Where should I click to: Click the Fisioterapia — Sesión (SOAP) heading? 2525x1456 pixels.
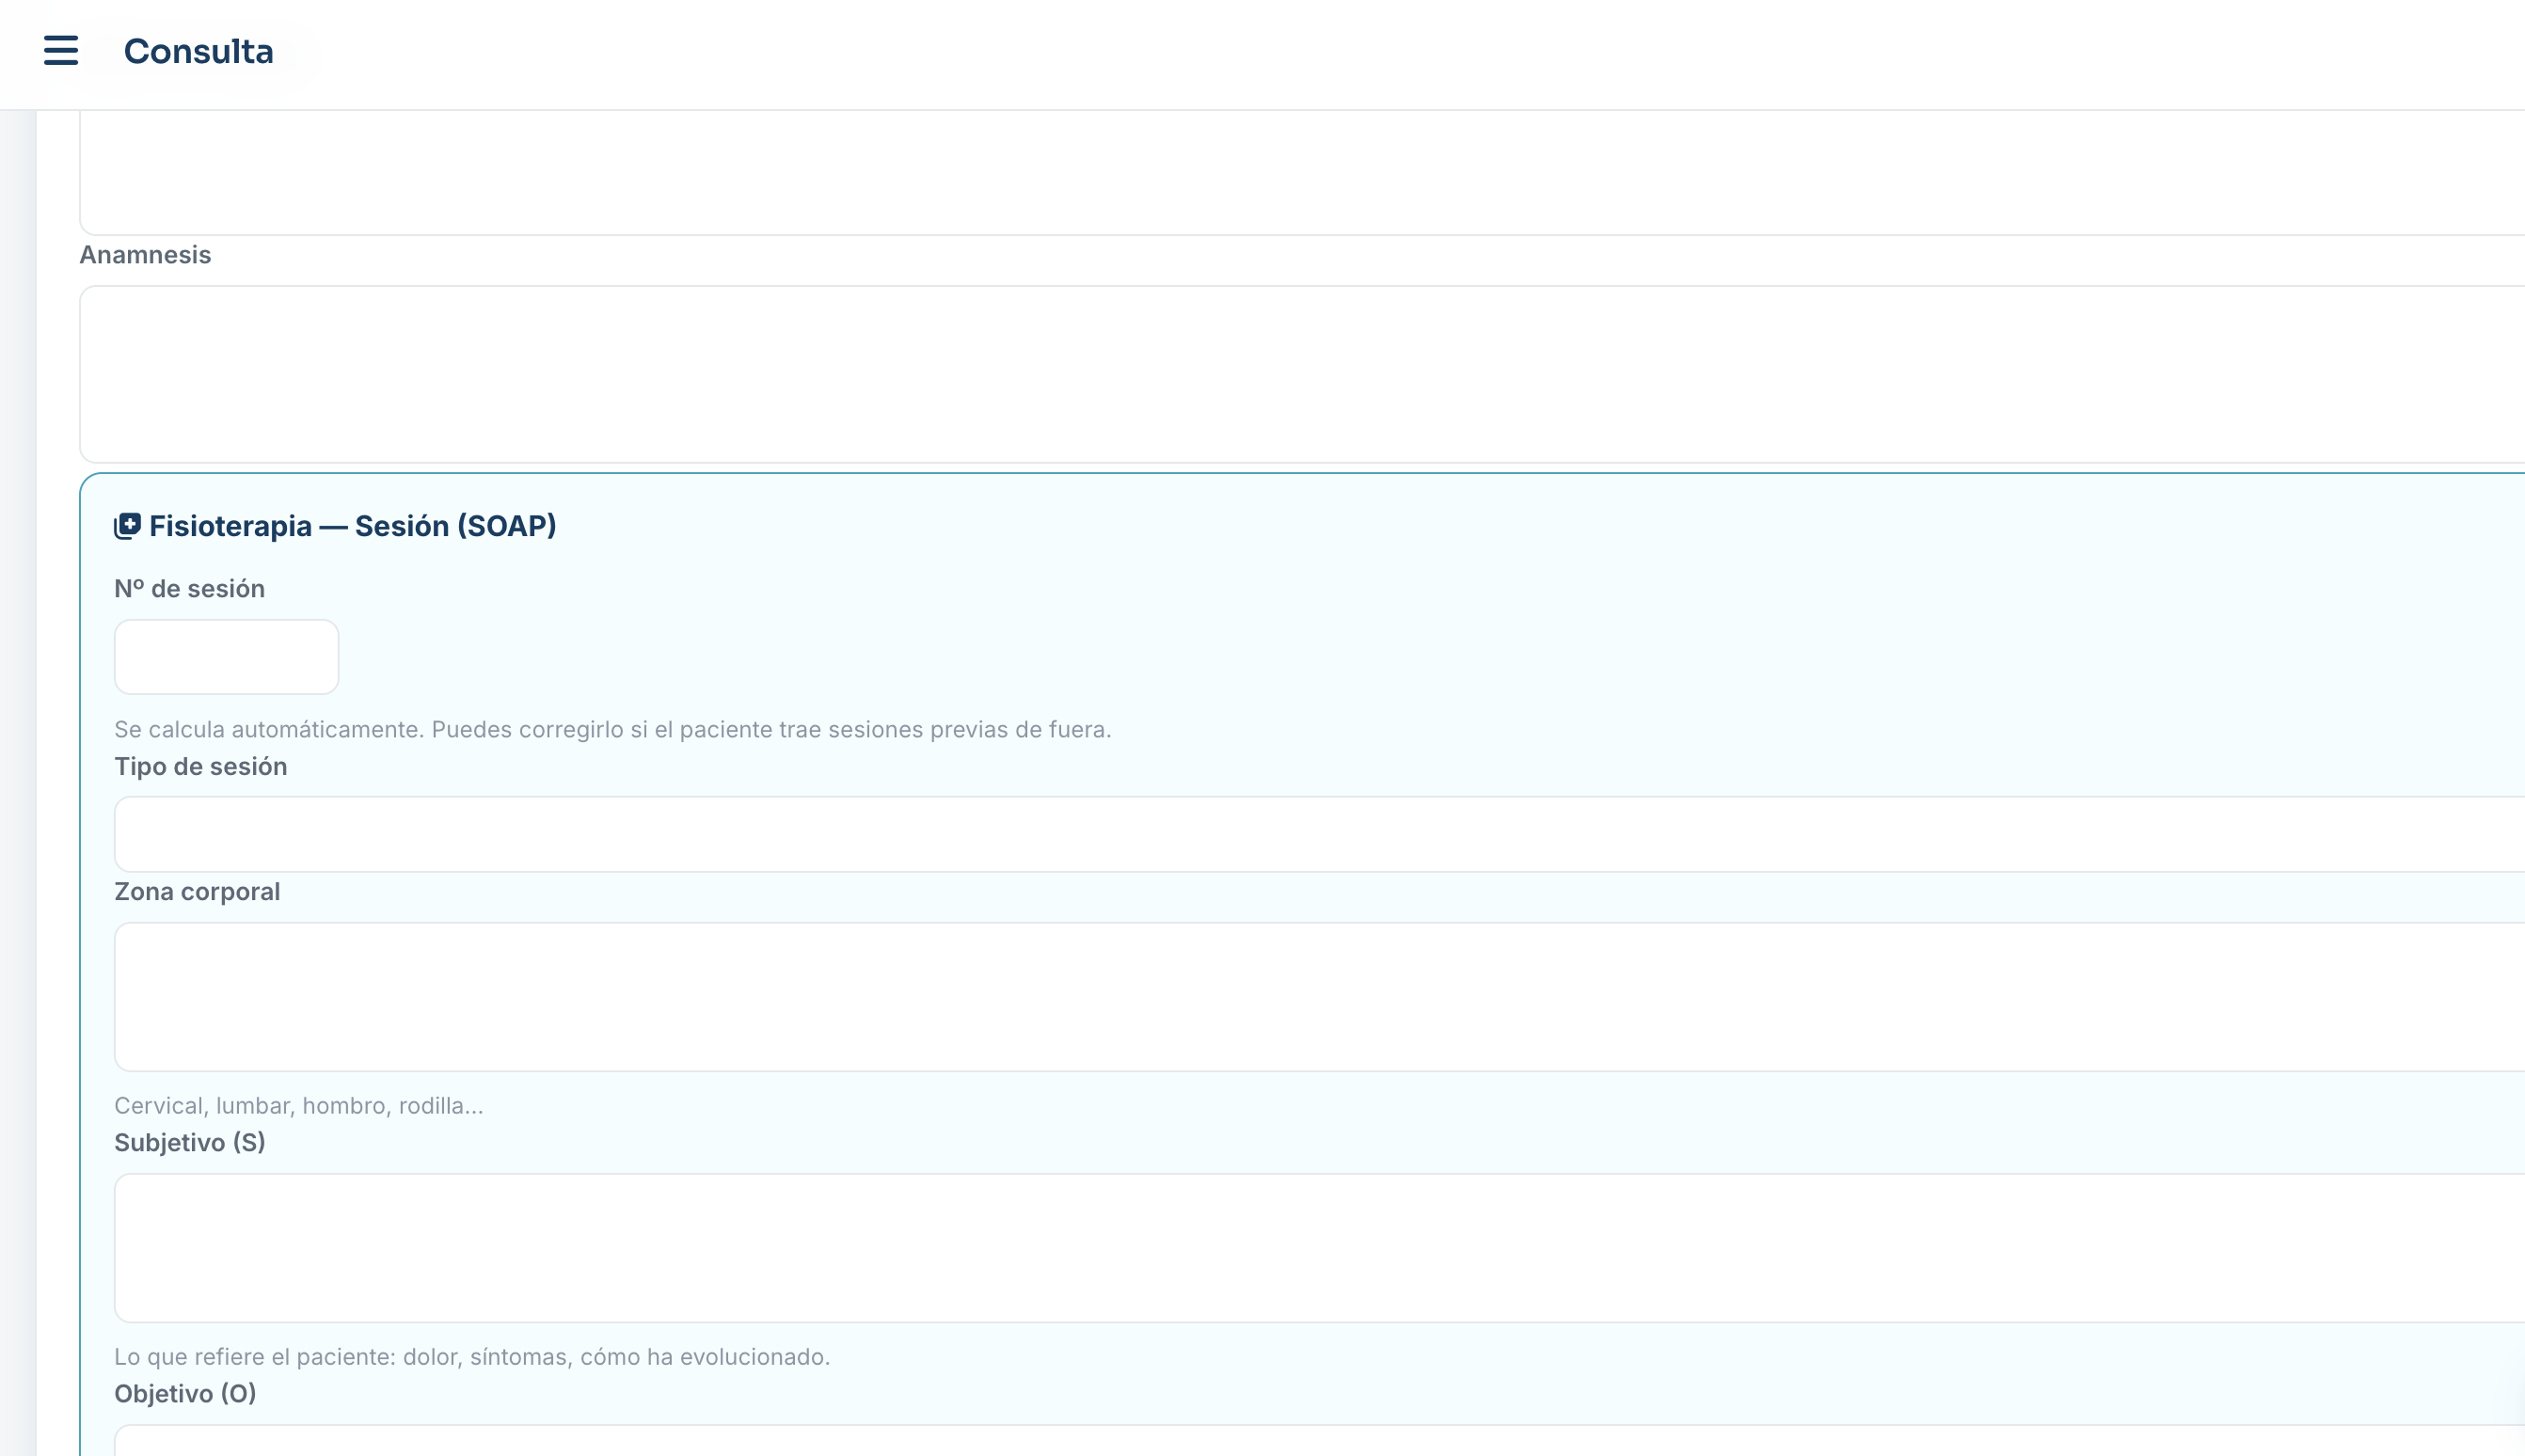click(353, 526)
